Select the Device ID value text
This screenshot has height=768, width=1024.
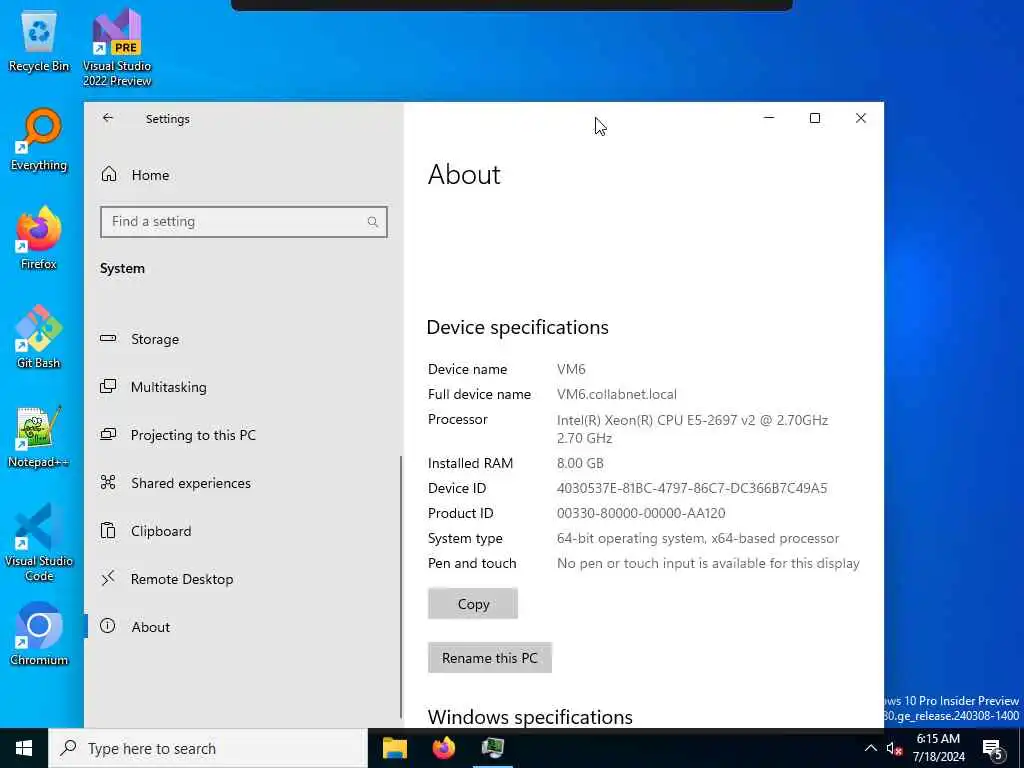[692, 488]
